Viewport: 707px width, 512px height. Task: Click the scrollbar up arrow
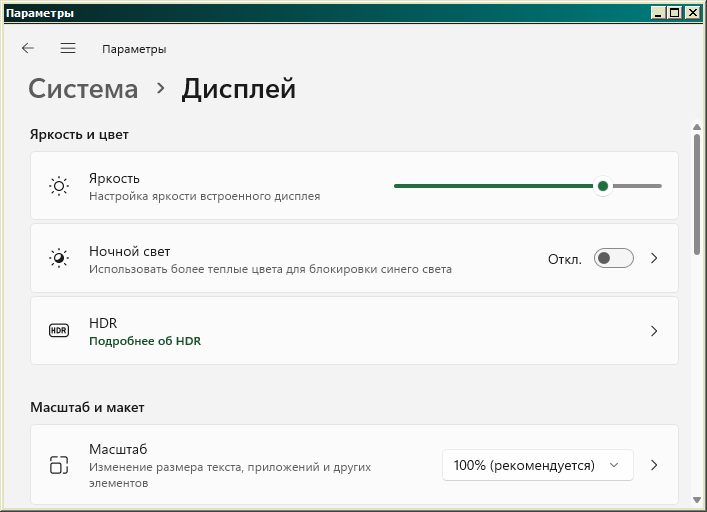(697, 128)
